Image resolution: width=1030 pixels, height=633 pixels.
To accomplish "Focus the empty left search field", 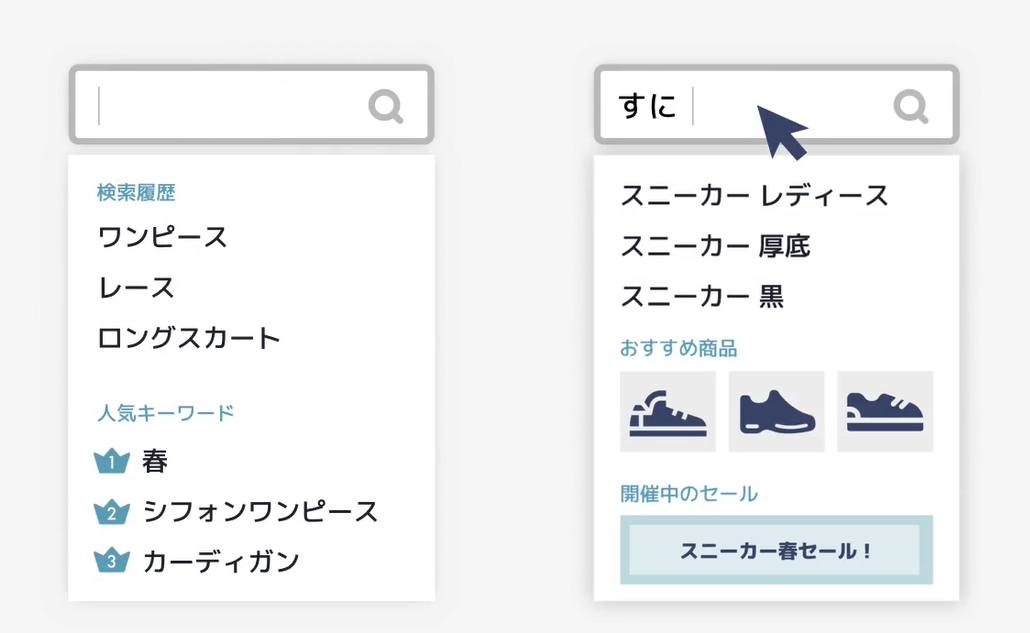I will coord(230,105).
